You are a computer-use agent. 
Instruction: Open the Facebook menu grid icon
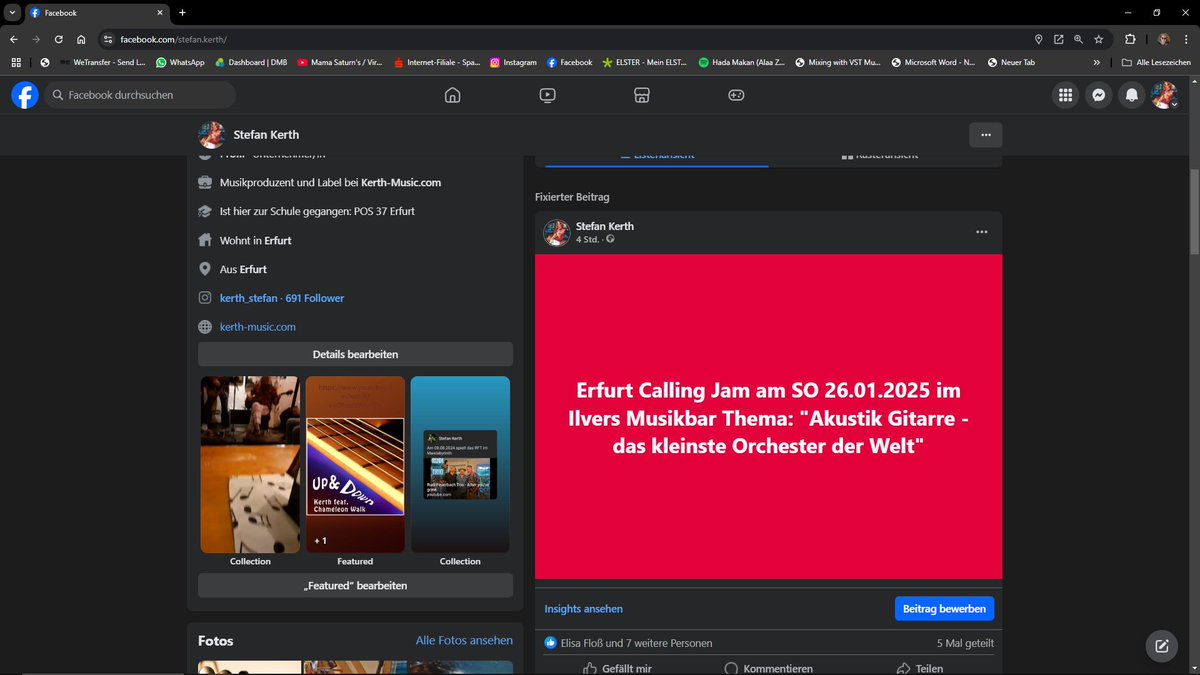[1065, 95]
